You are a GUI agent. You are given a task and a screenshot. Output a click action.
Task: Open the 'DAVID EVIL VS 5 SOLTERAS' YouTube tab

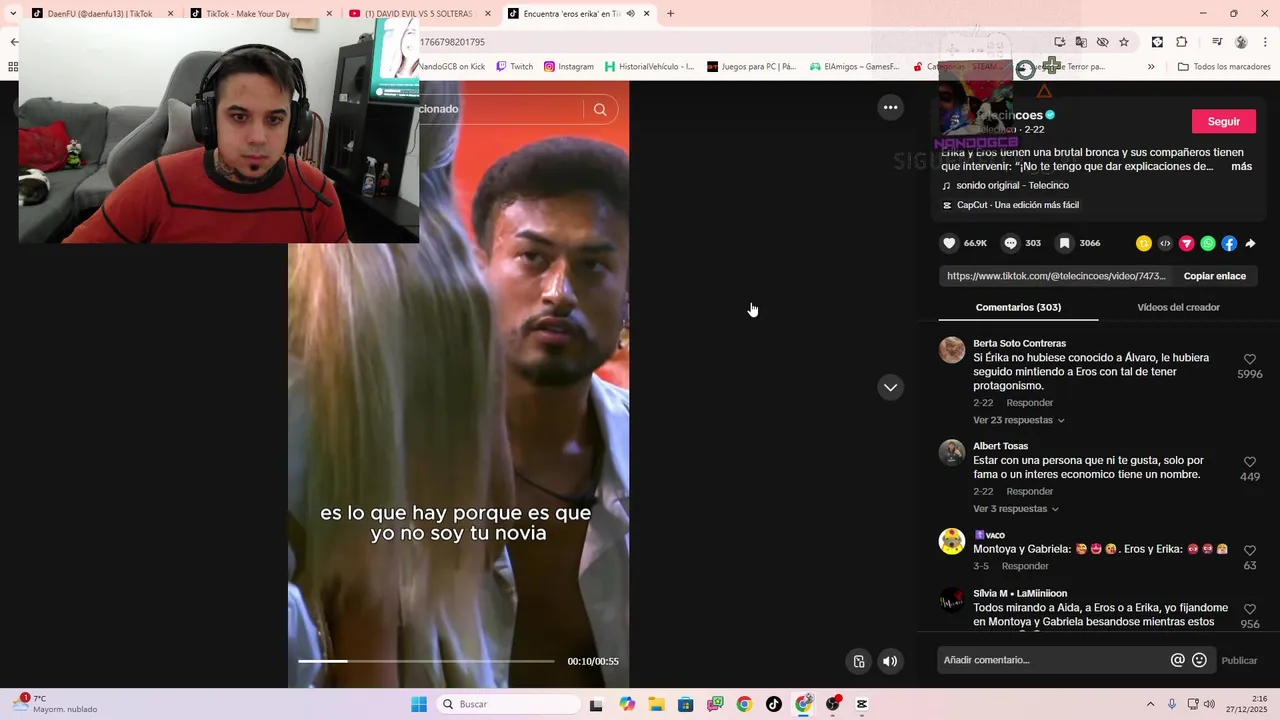click(x=419, y=14)
